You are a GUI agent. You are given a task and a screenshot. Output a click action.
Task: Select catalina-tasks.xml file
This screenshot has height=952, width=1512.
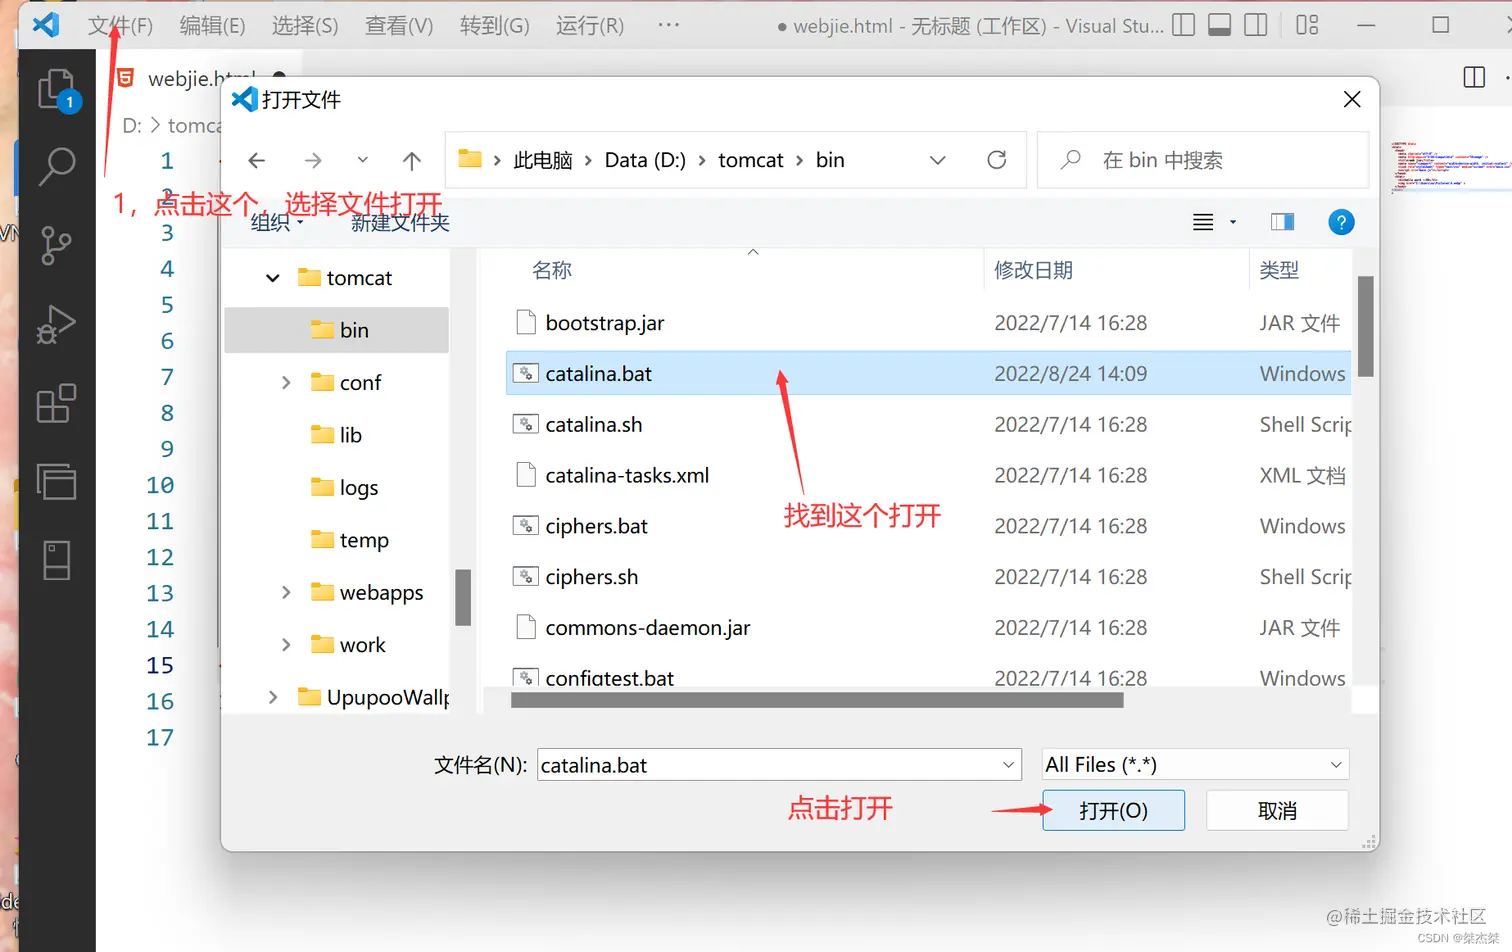click(929, 475)
